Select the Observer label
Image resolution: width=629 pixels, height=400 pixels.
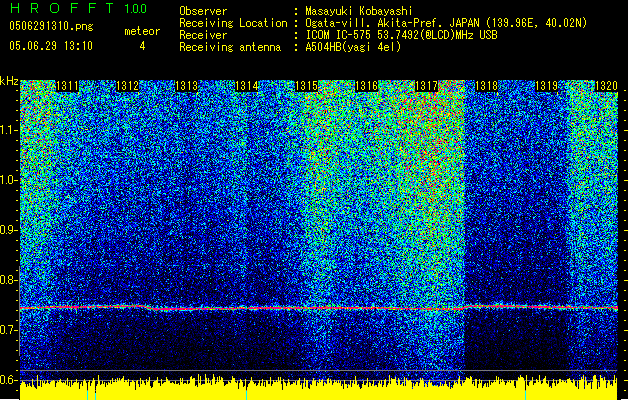tap(203, 11)
